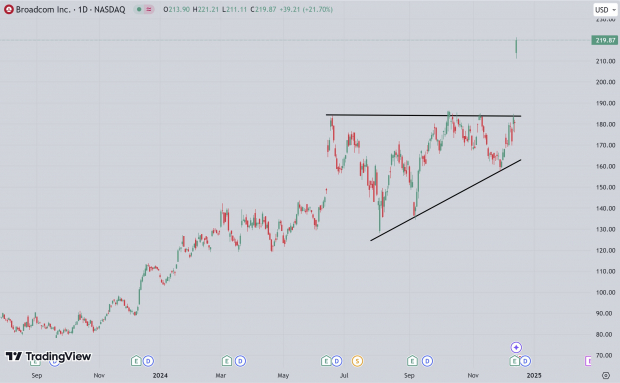The height and width of the screenshot is (383, 620).
Task: Open the dividend marker after Sep 2024
Action: (427, 361)
